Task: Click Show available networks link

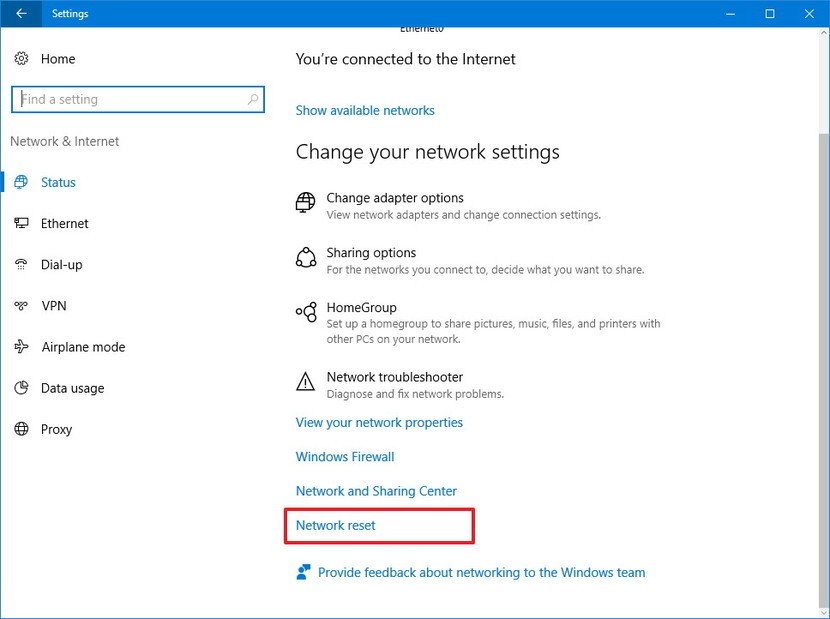Action: pos(365,111)
